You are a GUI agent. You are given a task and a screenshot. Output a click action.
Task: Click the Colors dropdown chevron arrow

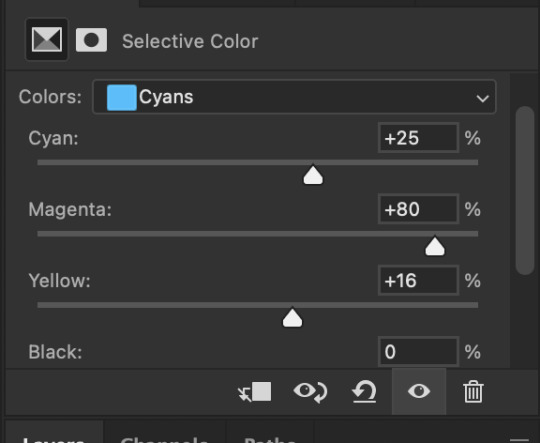point(482,99)
